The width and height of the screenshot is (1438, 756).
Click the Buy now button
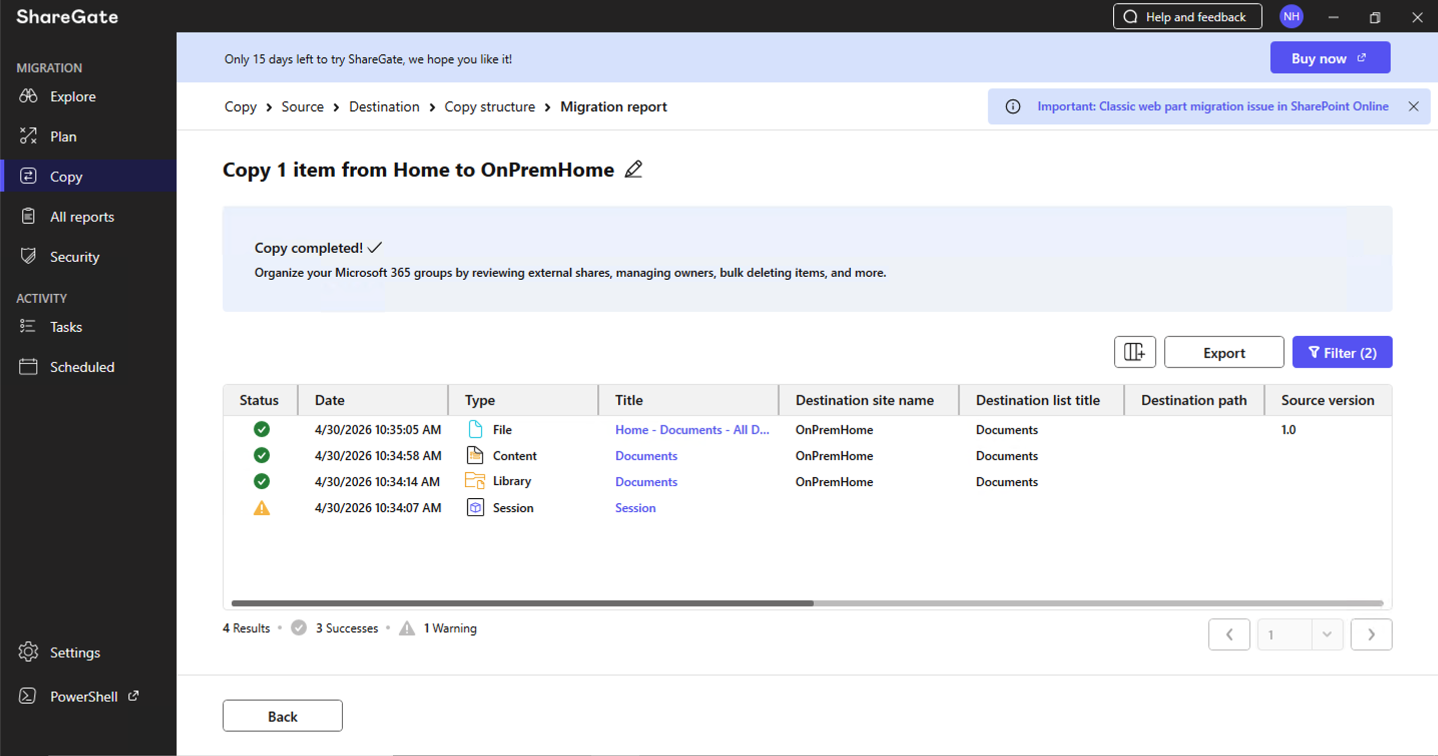click(x=1330, y=58)
